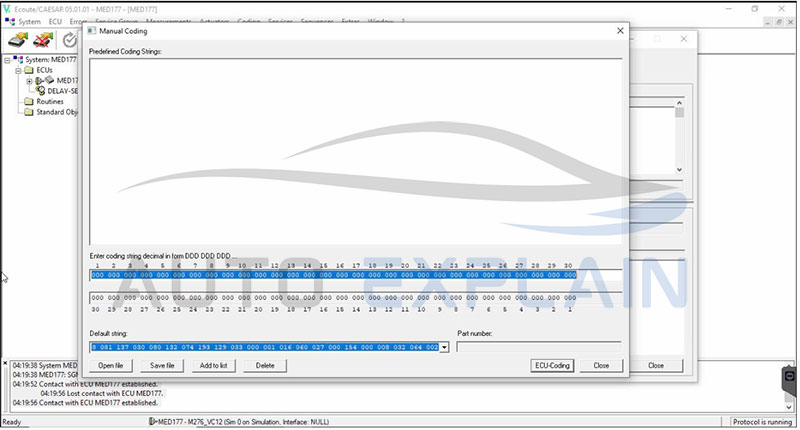Screen dimensions: 800x430
Task: Click the MED177 status bar ECU icon
Action: click(x=152, y=422)
